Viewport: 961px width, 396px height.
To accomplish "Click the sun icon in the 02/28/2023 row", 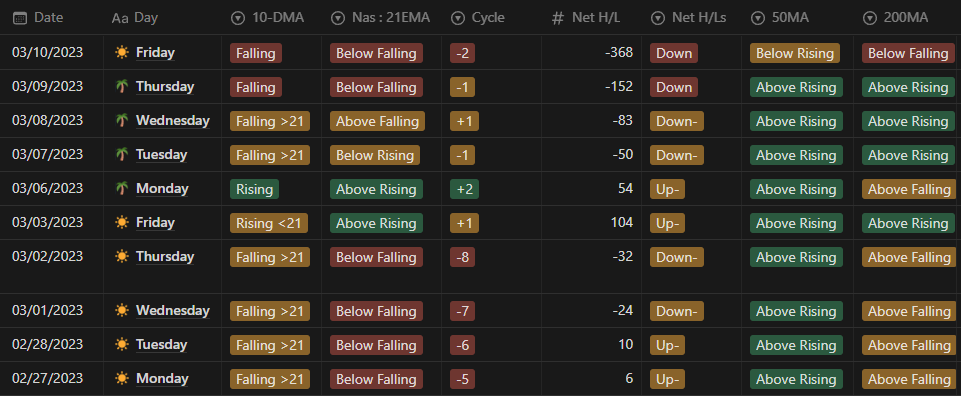I will coord(122,345).
